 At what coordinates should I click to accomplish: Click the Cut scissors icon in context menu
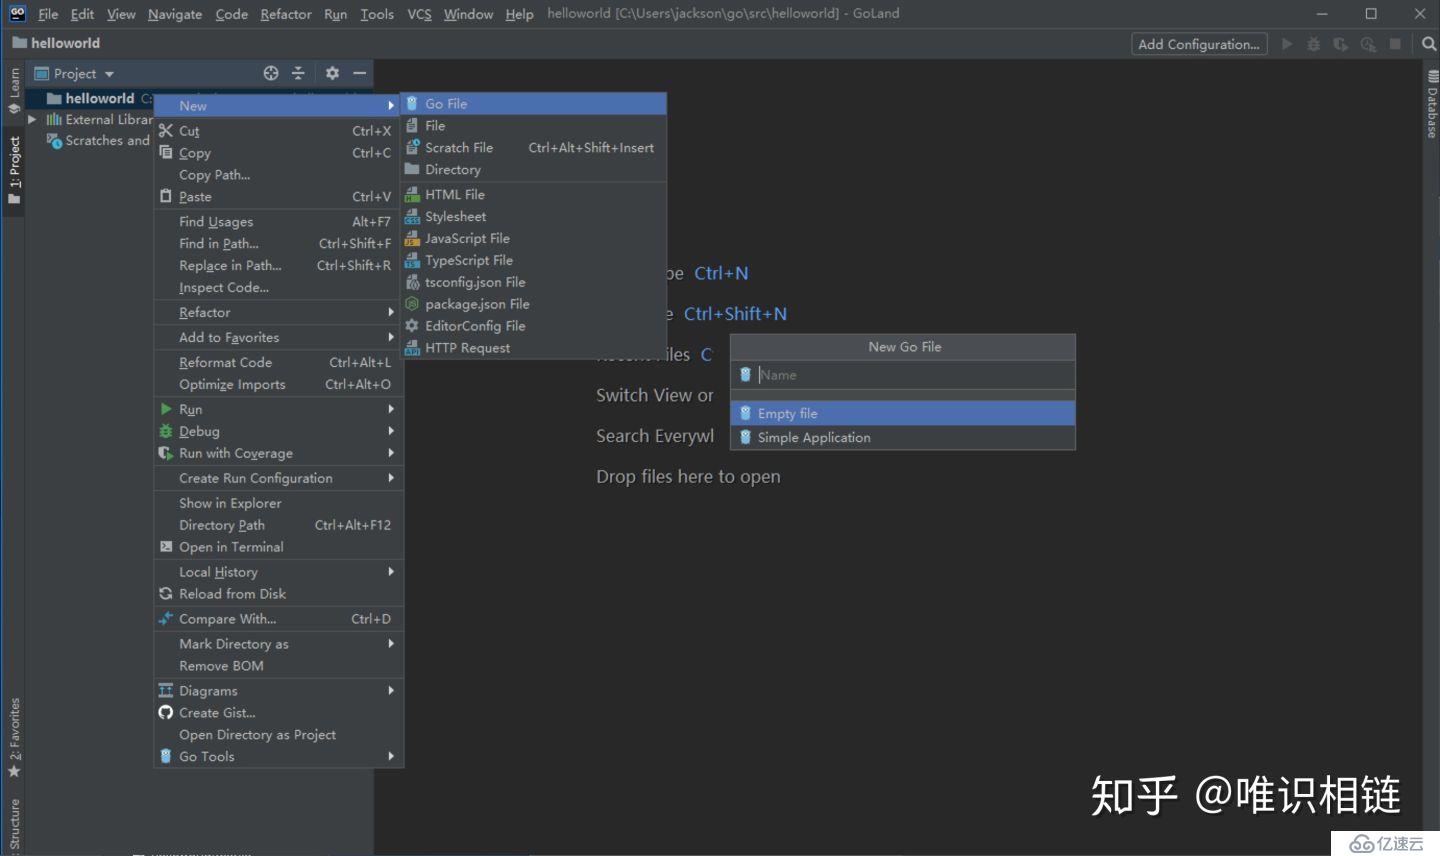click(166, 131)
